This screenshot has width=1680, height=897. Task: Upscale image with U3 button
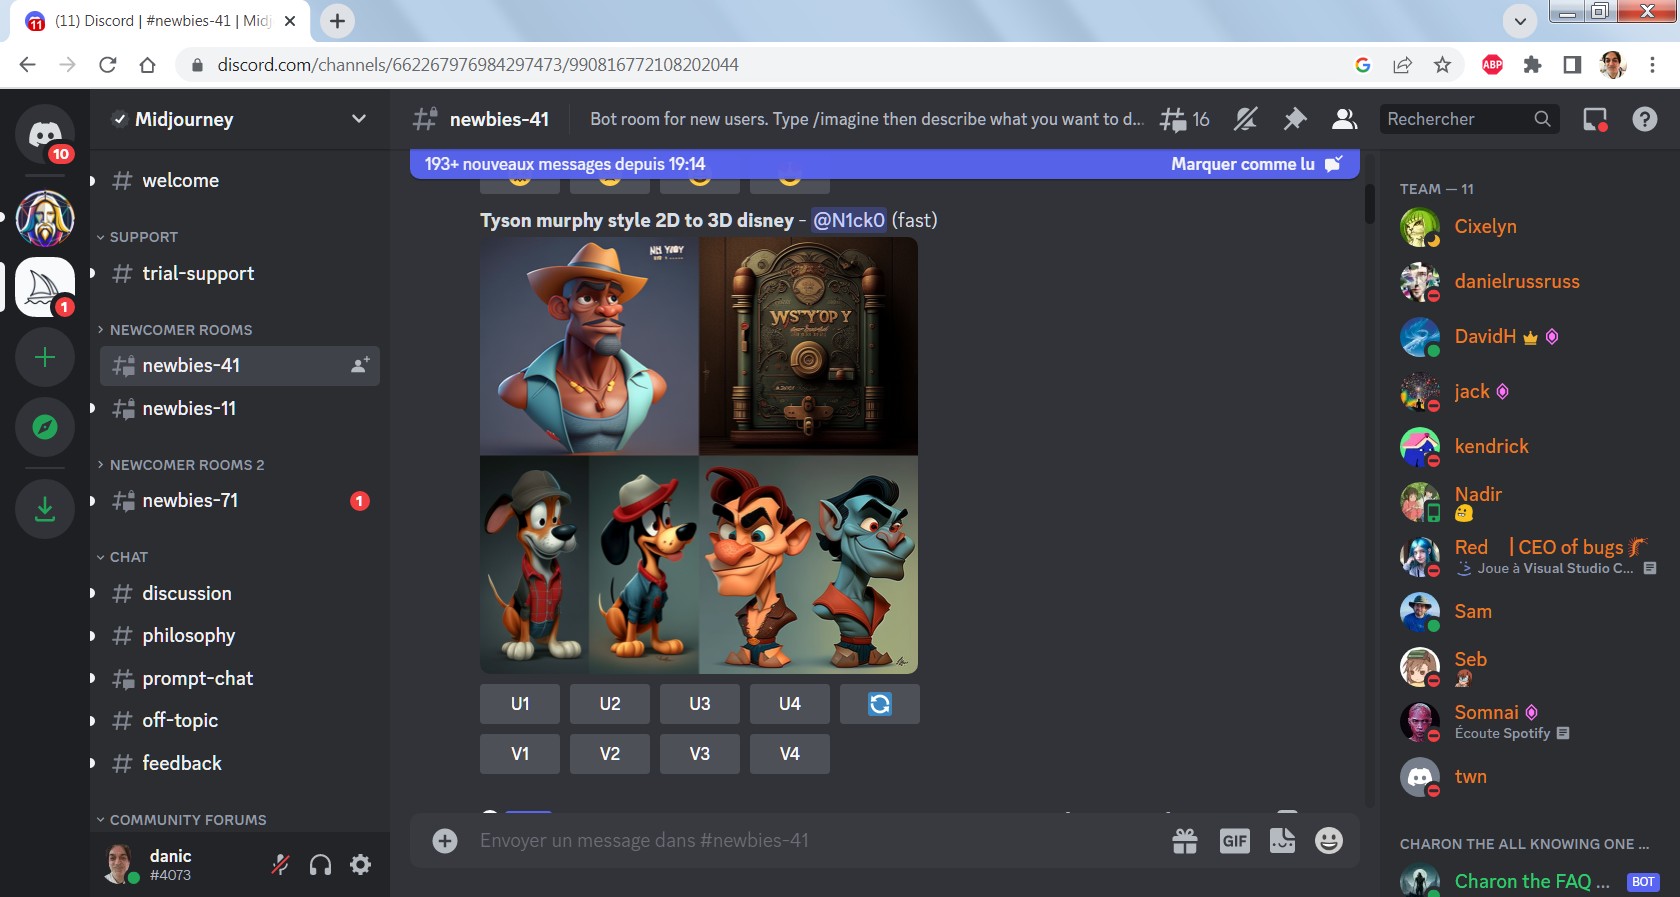(700, 704)
